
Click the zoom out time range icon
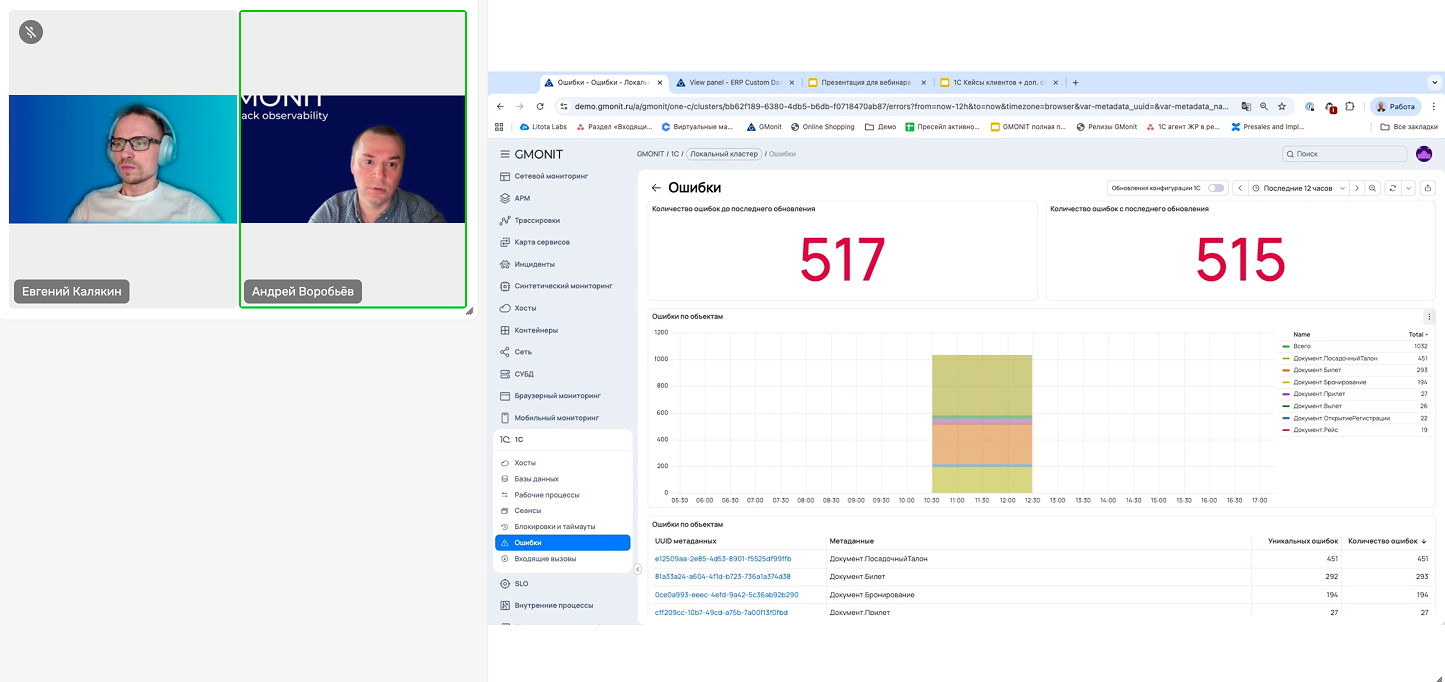[x=1373, y=188]
